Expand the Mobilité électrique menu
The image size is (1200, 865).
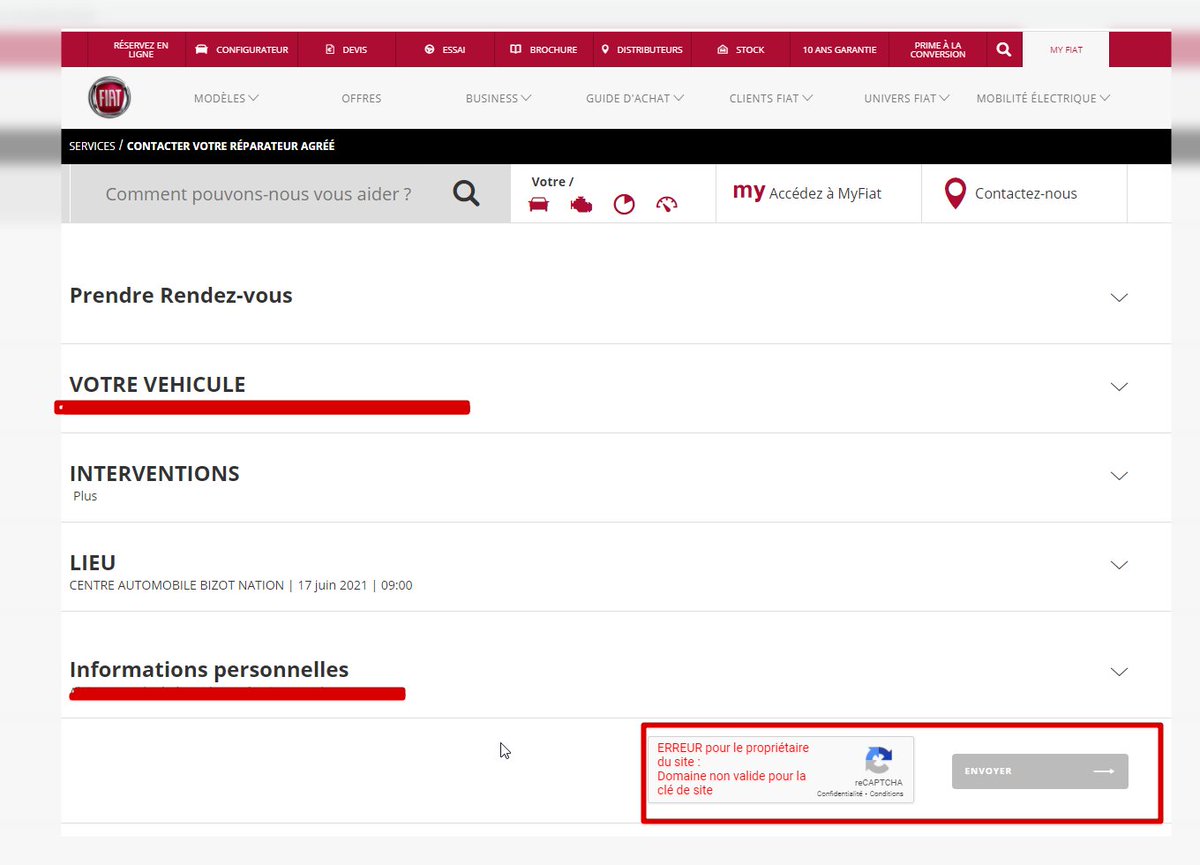[1043, 98]
